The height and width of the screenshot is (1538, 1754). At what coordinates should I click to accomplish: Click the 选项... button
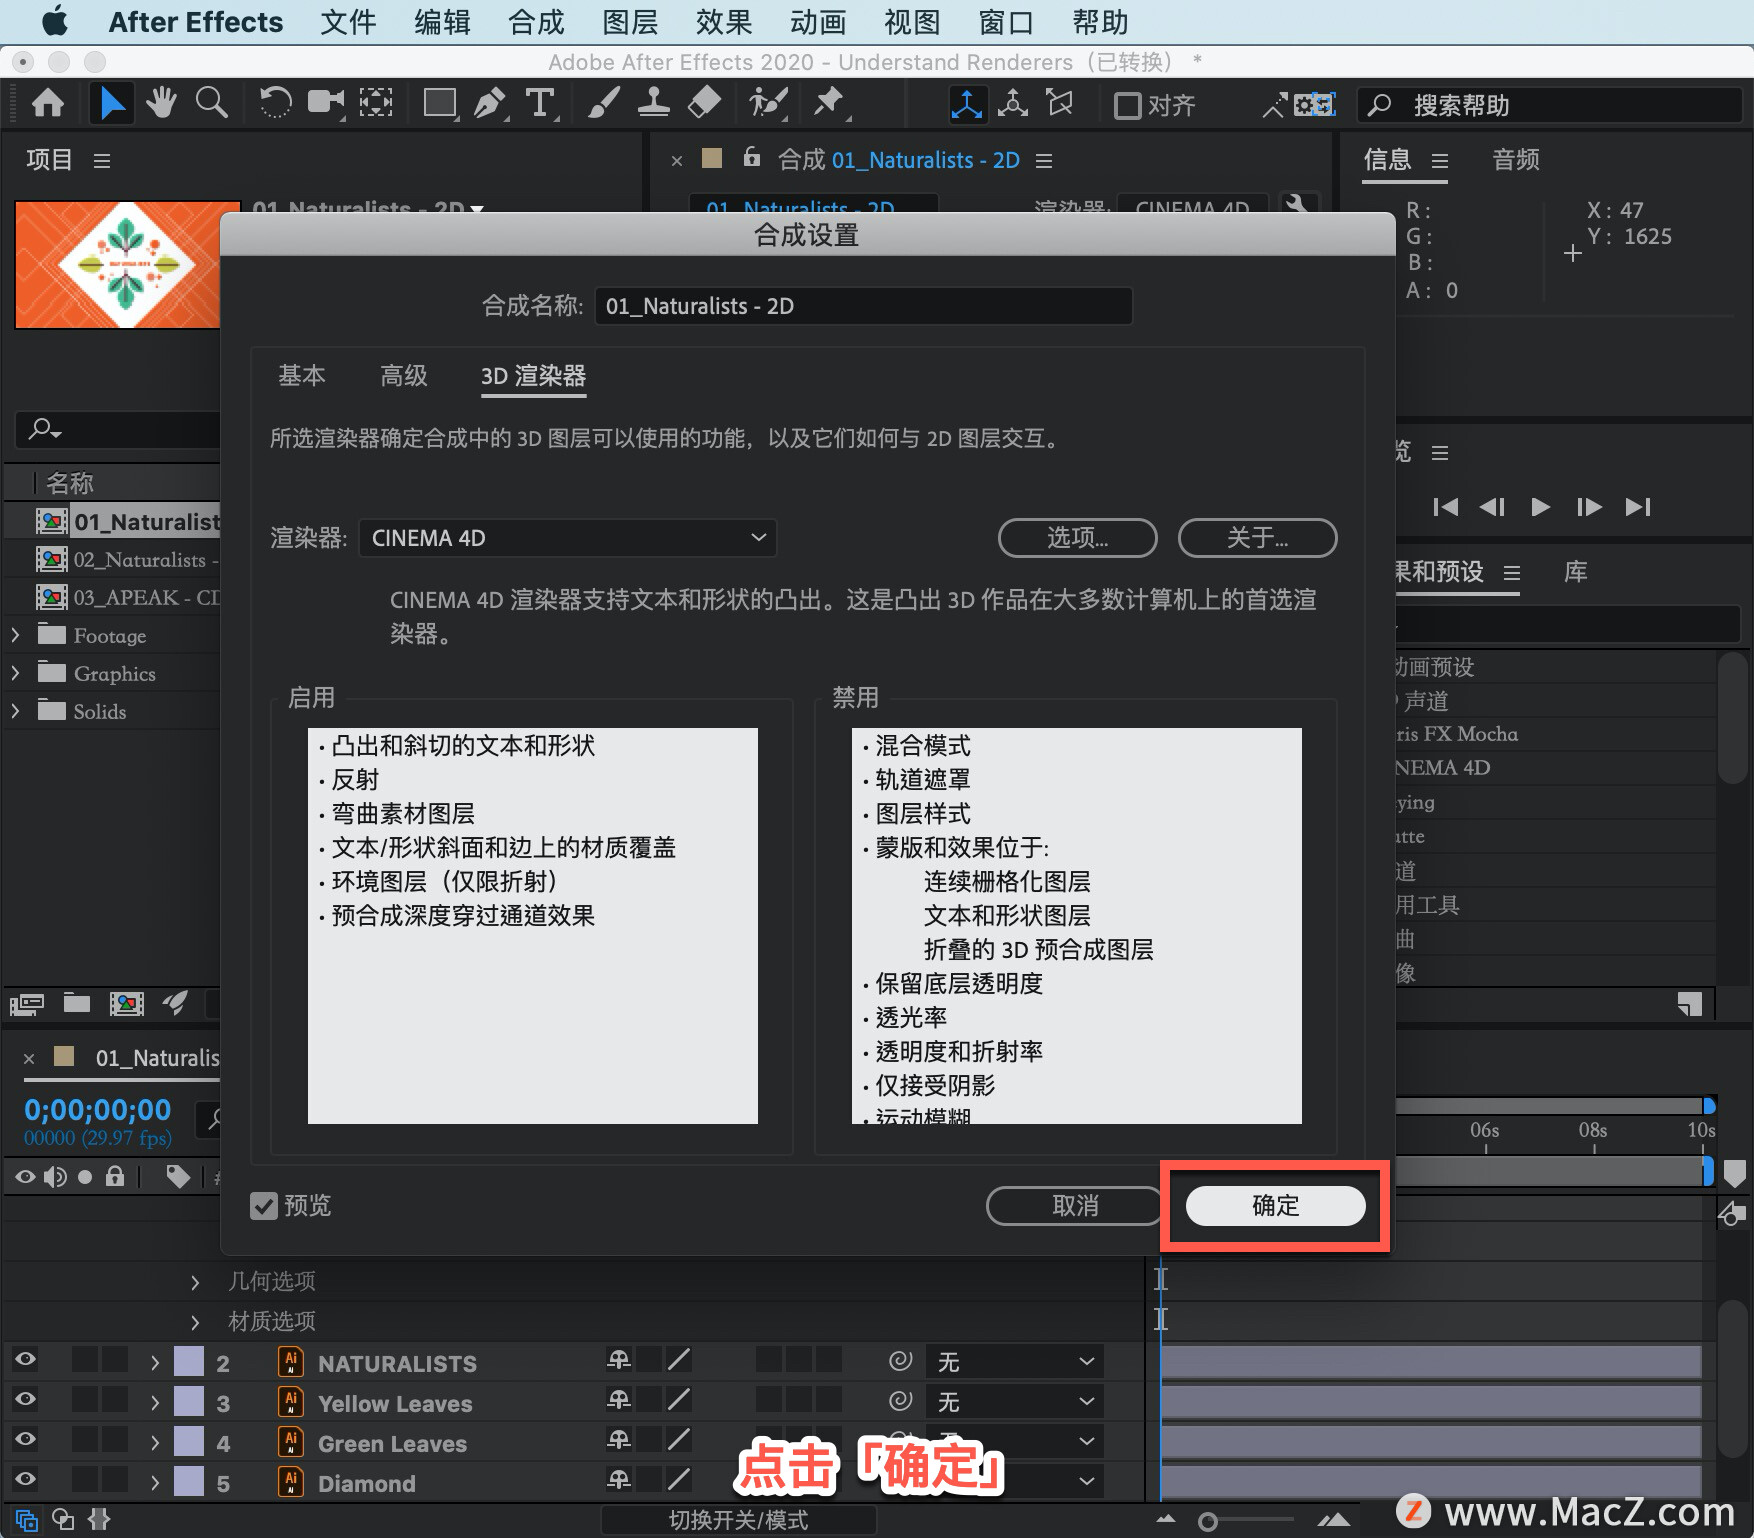pos(1077,538)
